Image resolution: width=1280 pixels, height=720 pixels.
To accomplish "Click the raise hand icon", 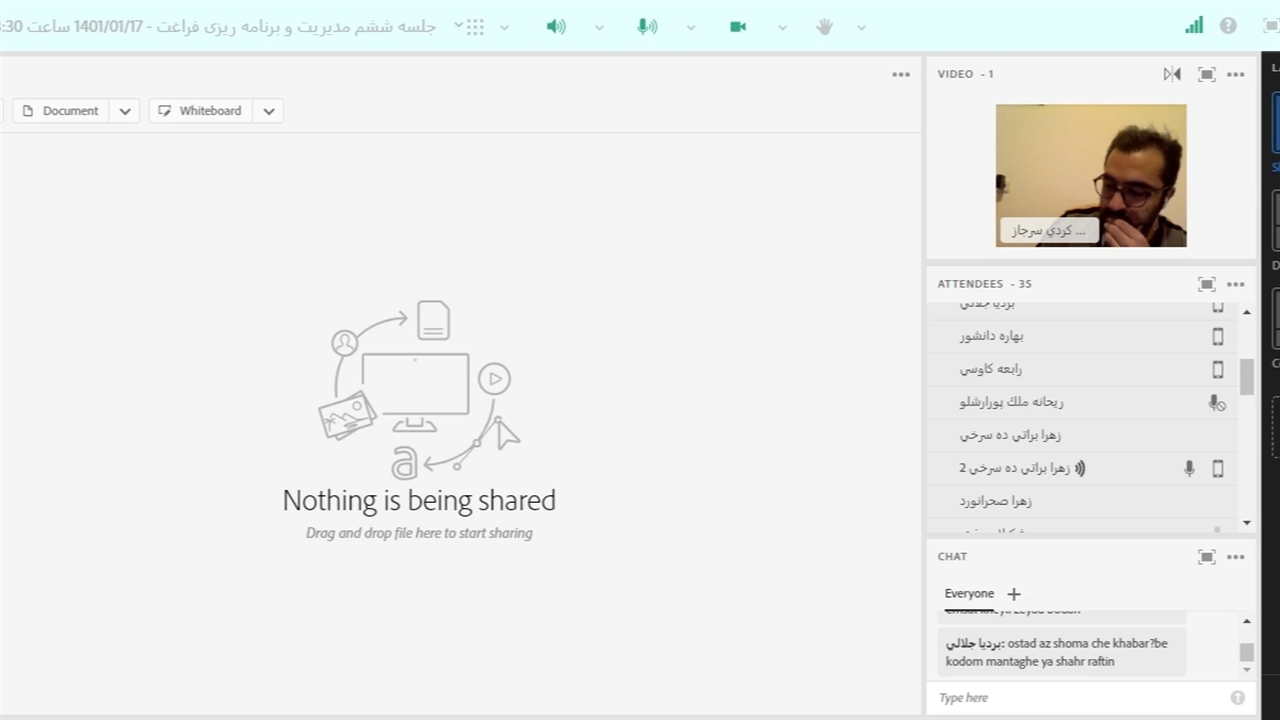I will 824,27.
